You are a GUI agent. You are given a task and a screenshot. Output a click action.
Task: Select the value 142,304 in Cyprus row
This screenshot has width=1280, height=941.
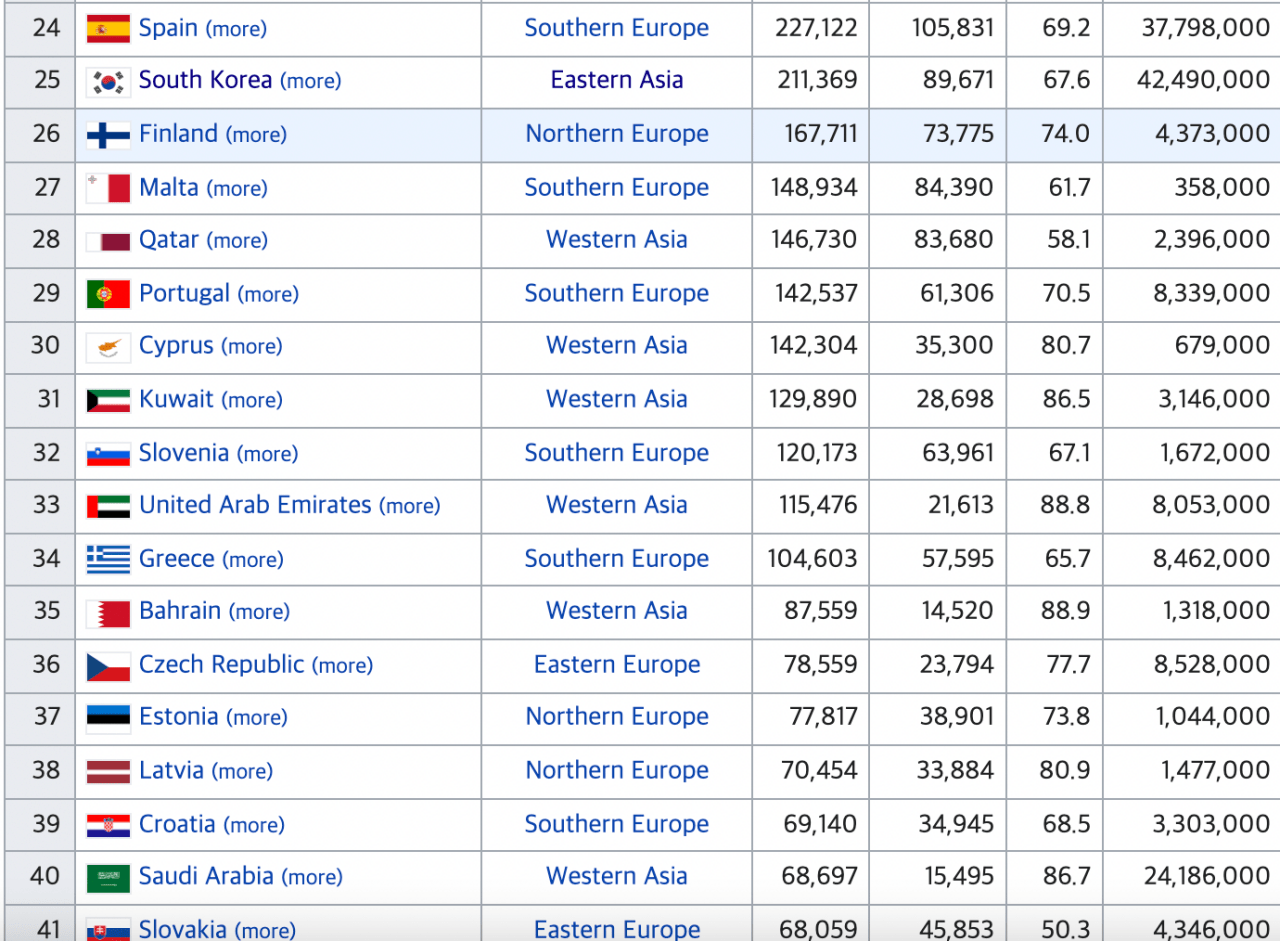pos(813,346)
